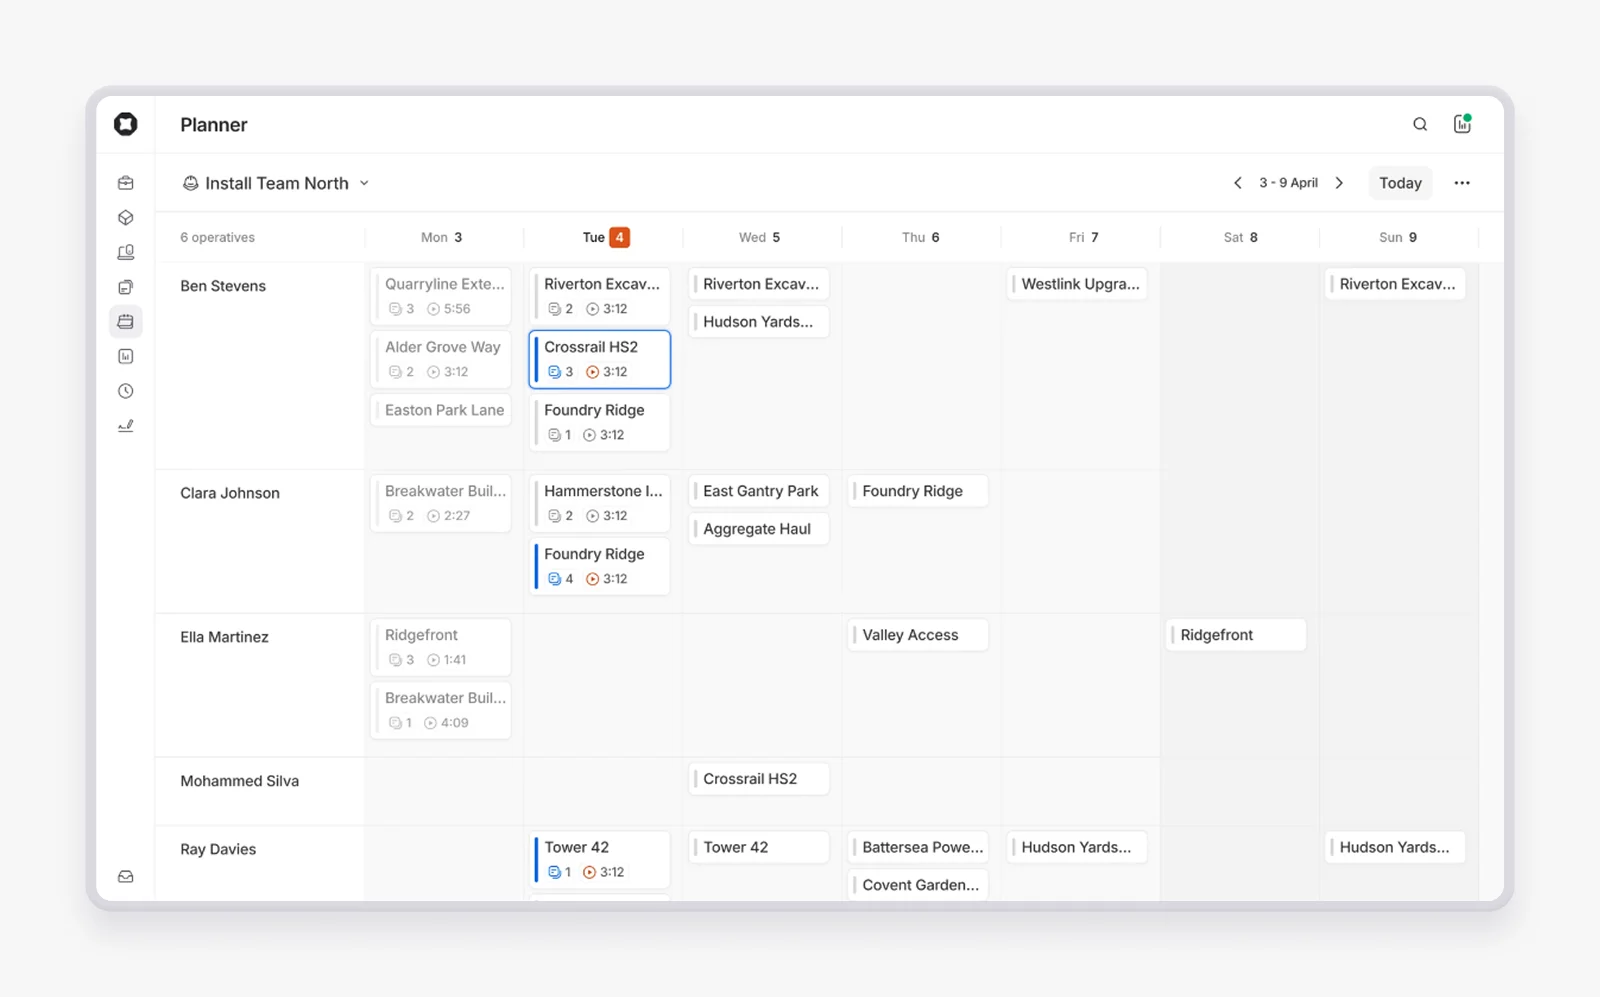
Task: Open the inbox envelope icon at bottom left
Action: tap(125, 876)
